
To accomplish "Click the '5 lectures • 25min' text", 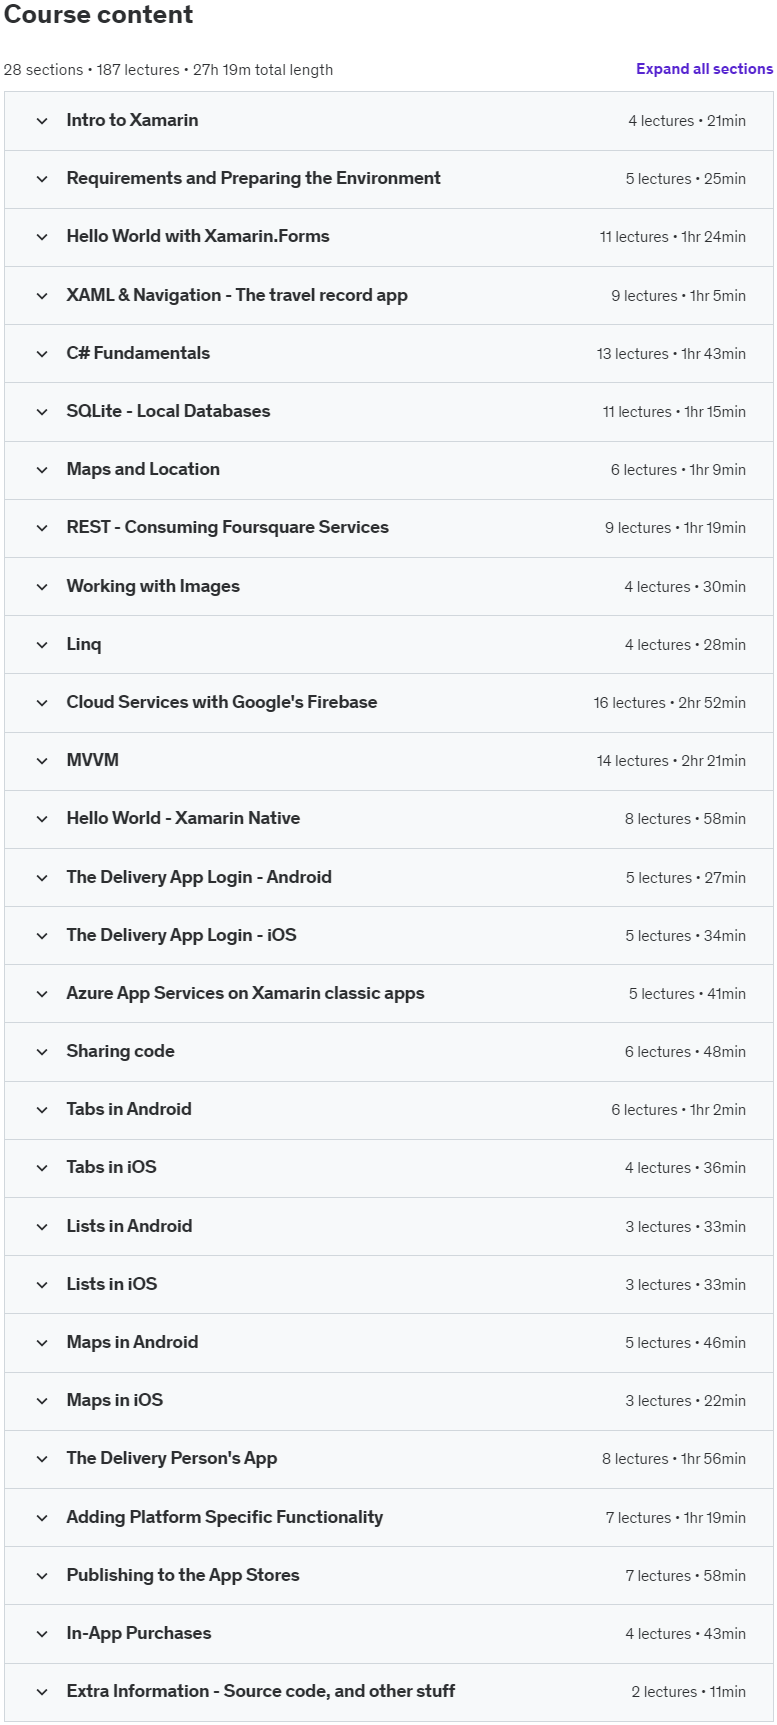I will point(686,179).
